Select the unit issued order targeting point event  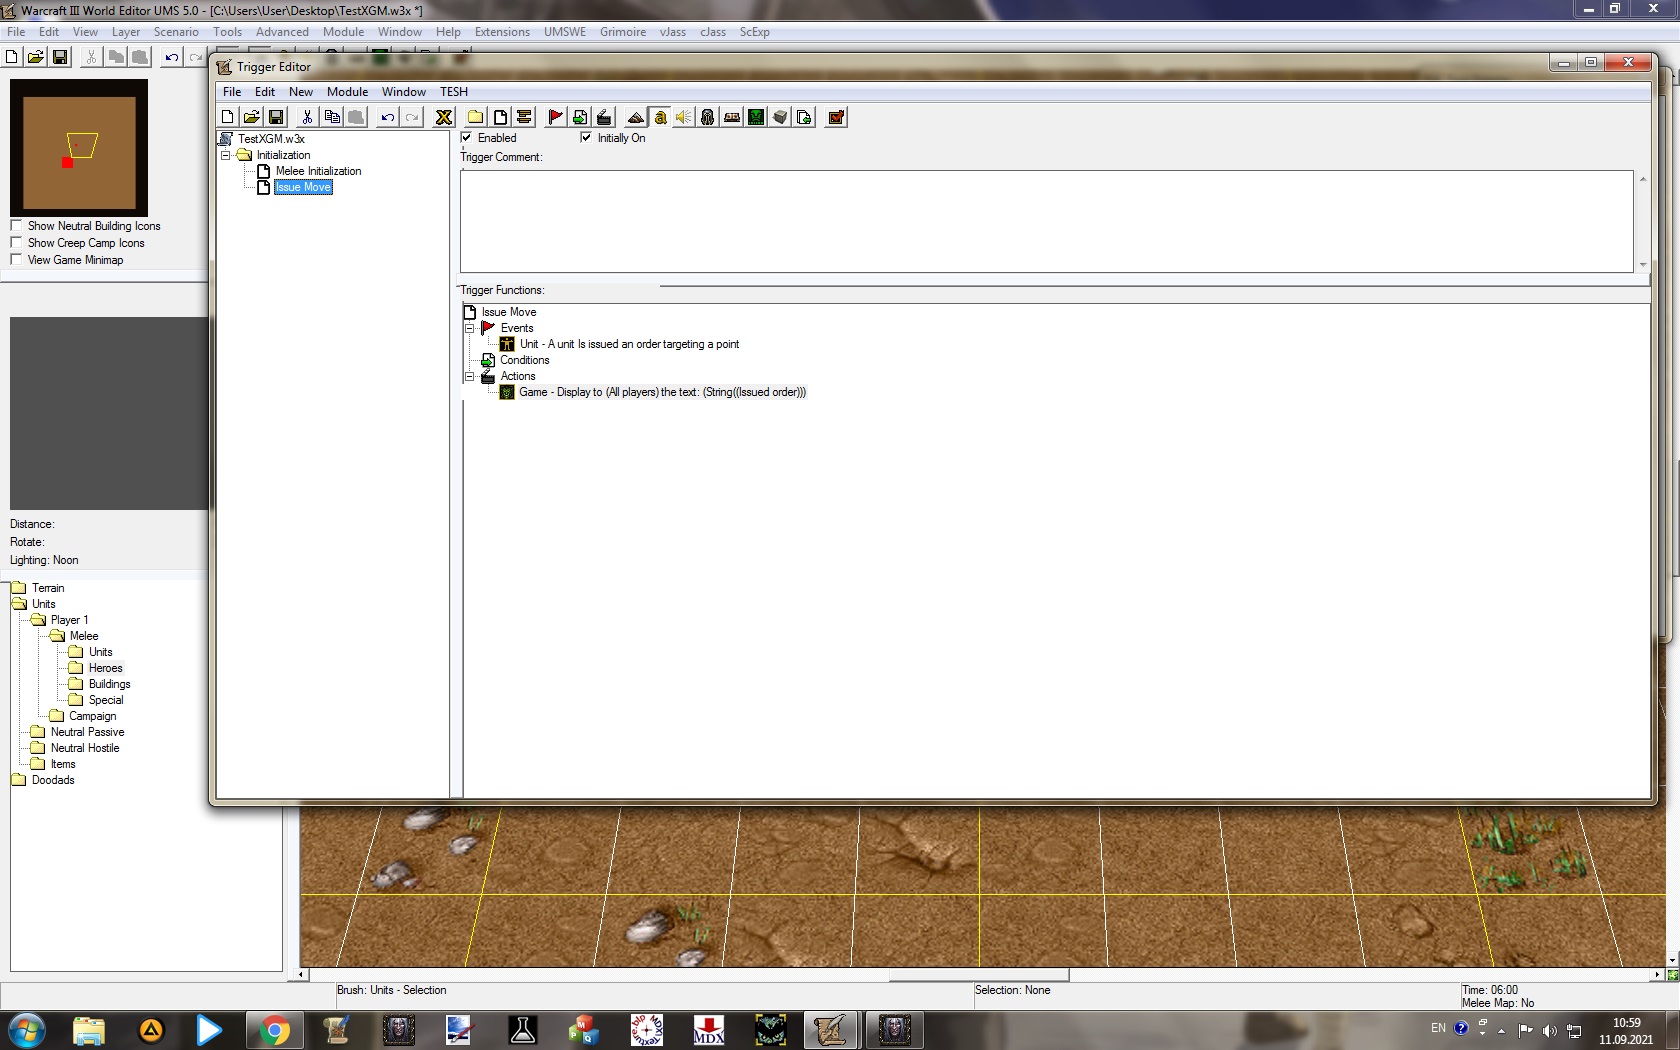(x=629, y=344)
